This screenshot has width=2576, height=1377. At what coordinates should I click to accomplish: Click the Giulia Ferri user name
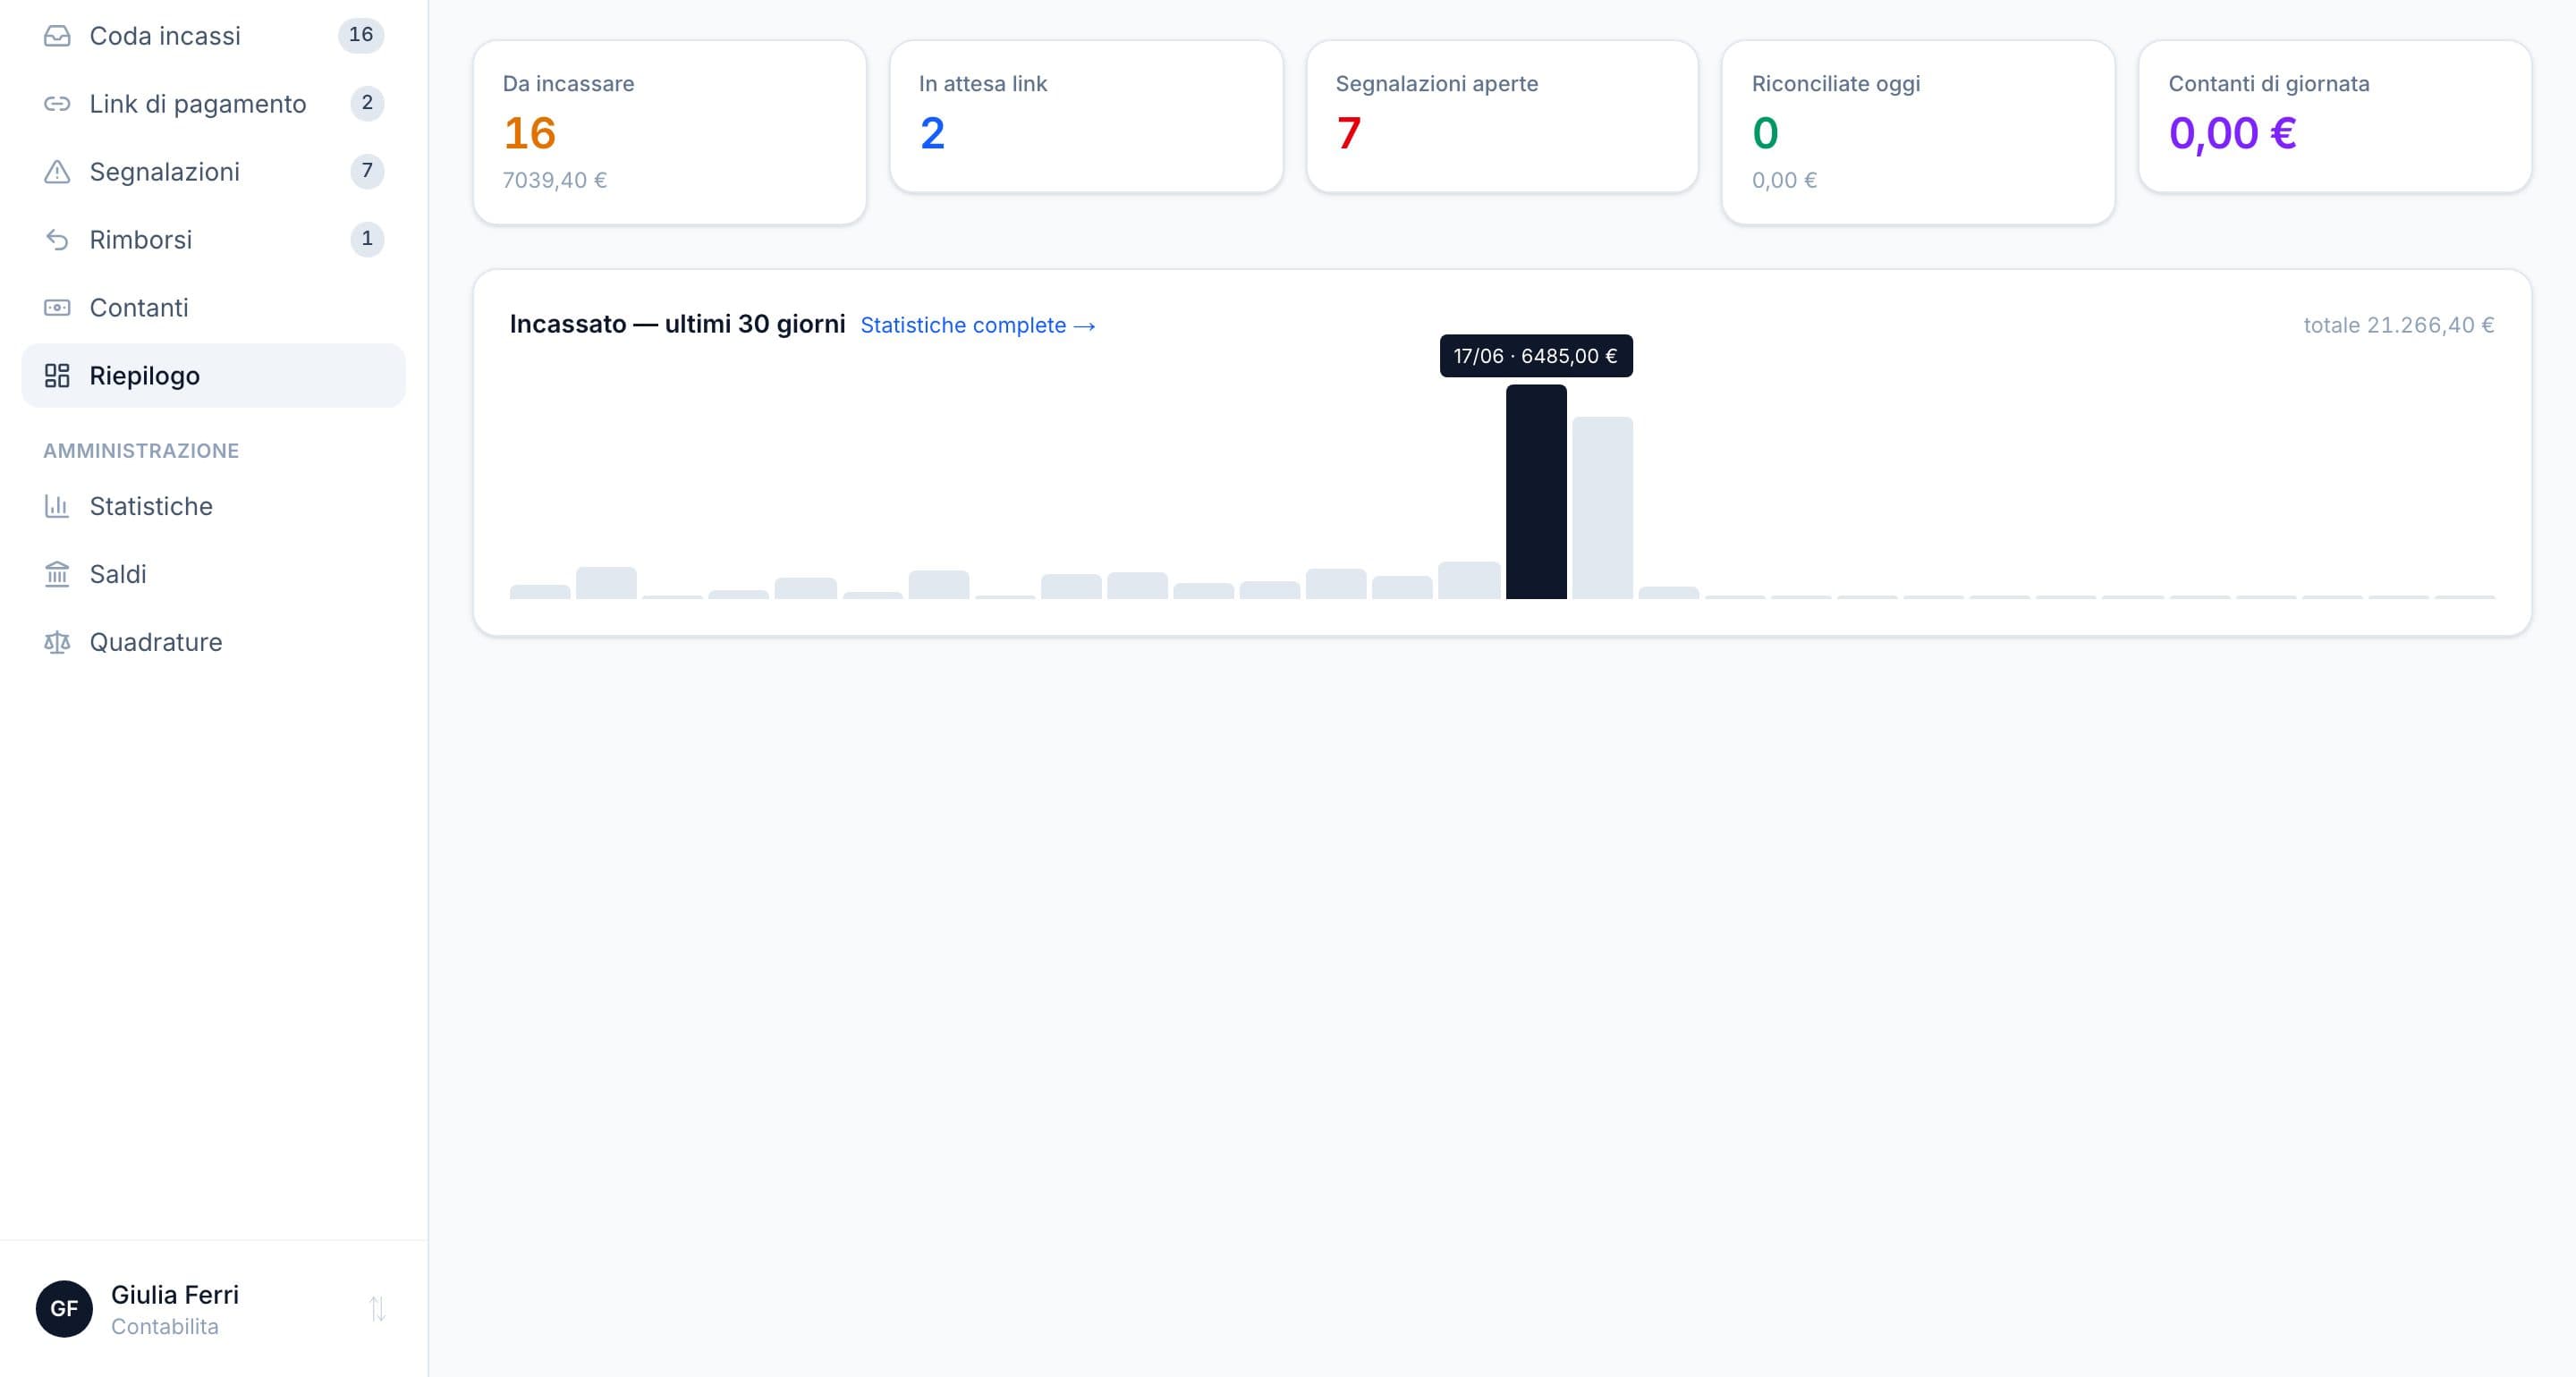point(175,1295)
